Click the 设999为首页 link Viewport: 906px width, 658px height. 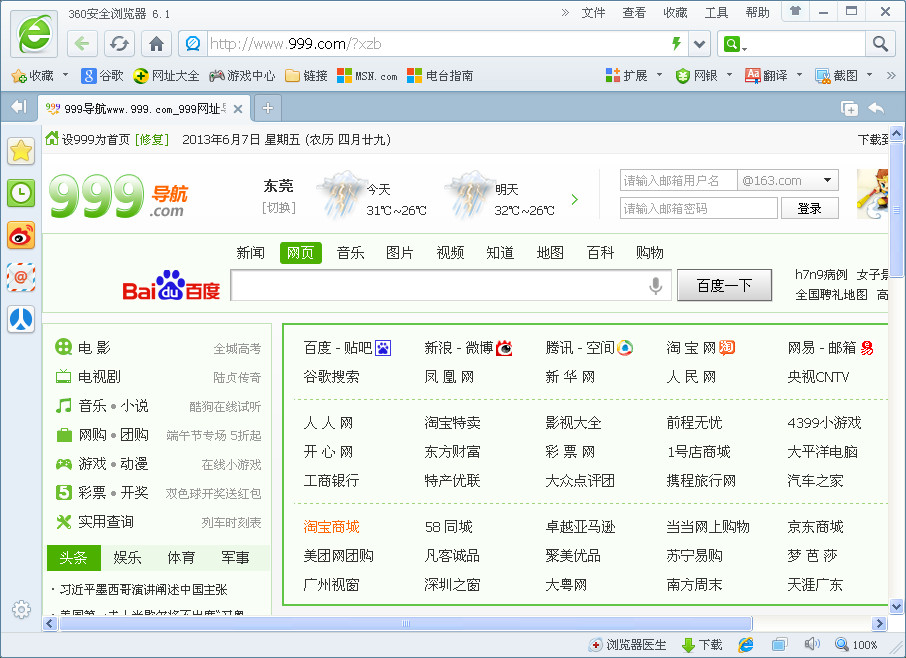point(96,139)
